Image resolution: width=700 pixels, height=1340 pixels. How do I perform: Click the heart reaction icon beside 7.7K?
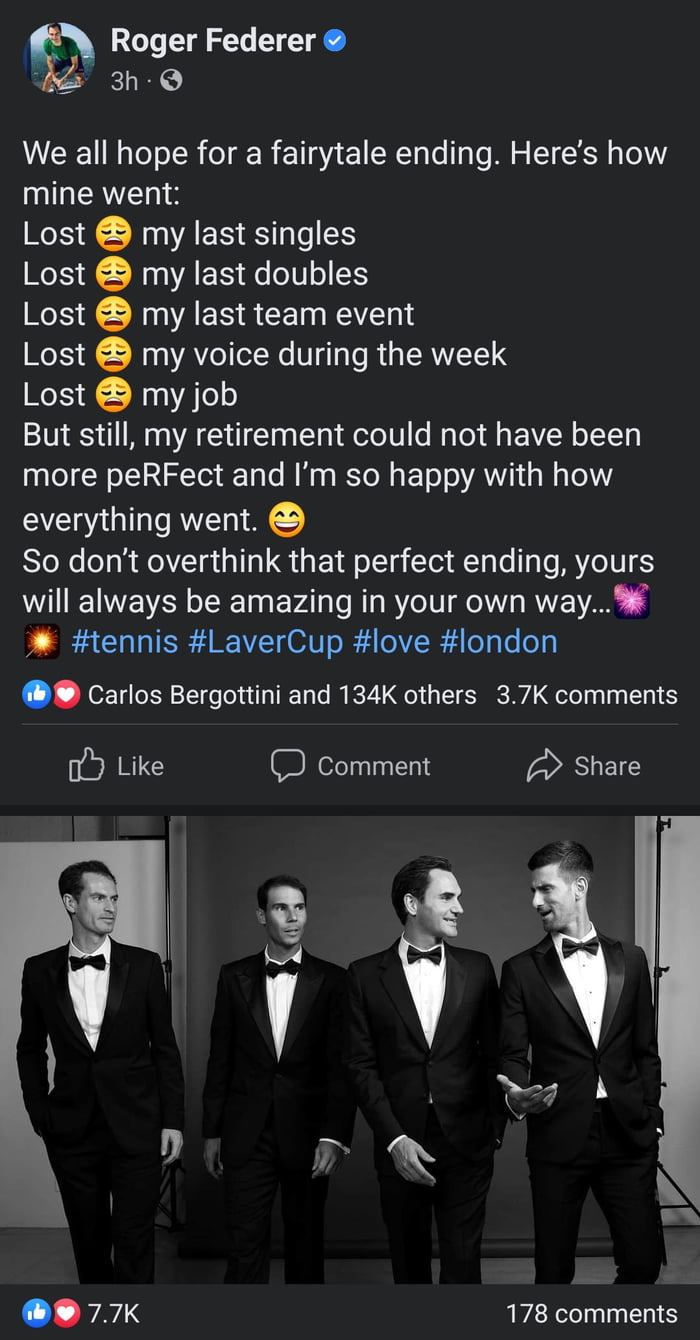click(x=66, y=1313)
